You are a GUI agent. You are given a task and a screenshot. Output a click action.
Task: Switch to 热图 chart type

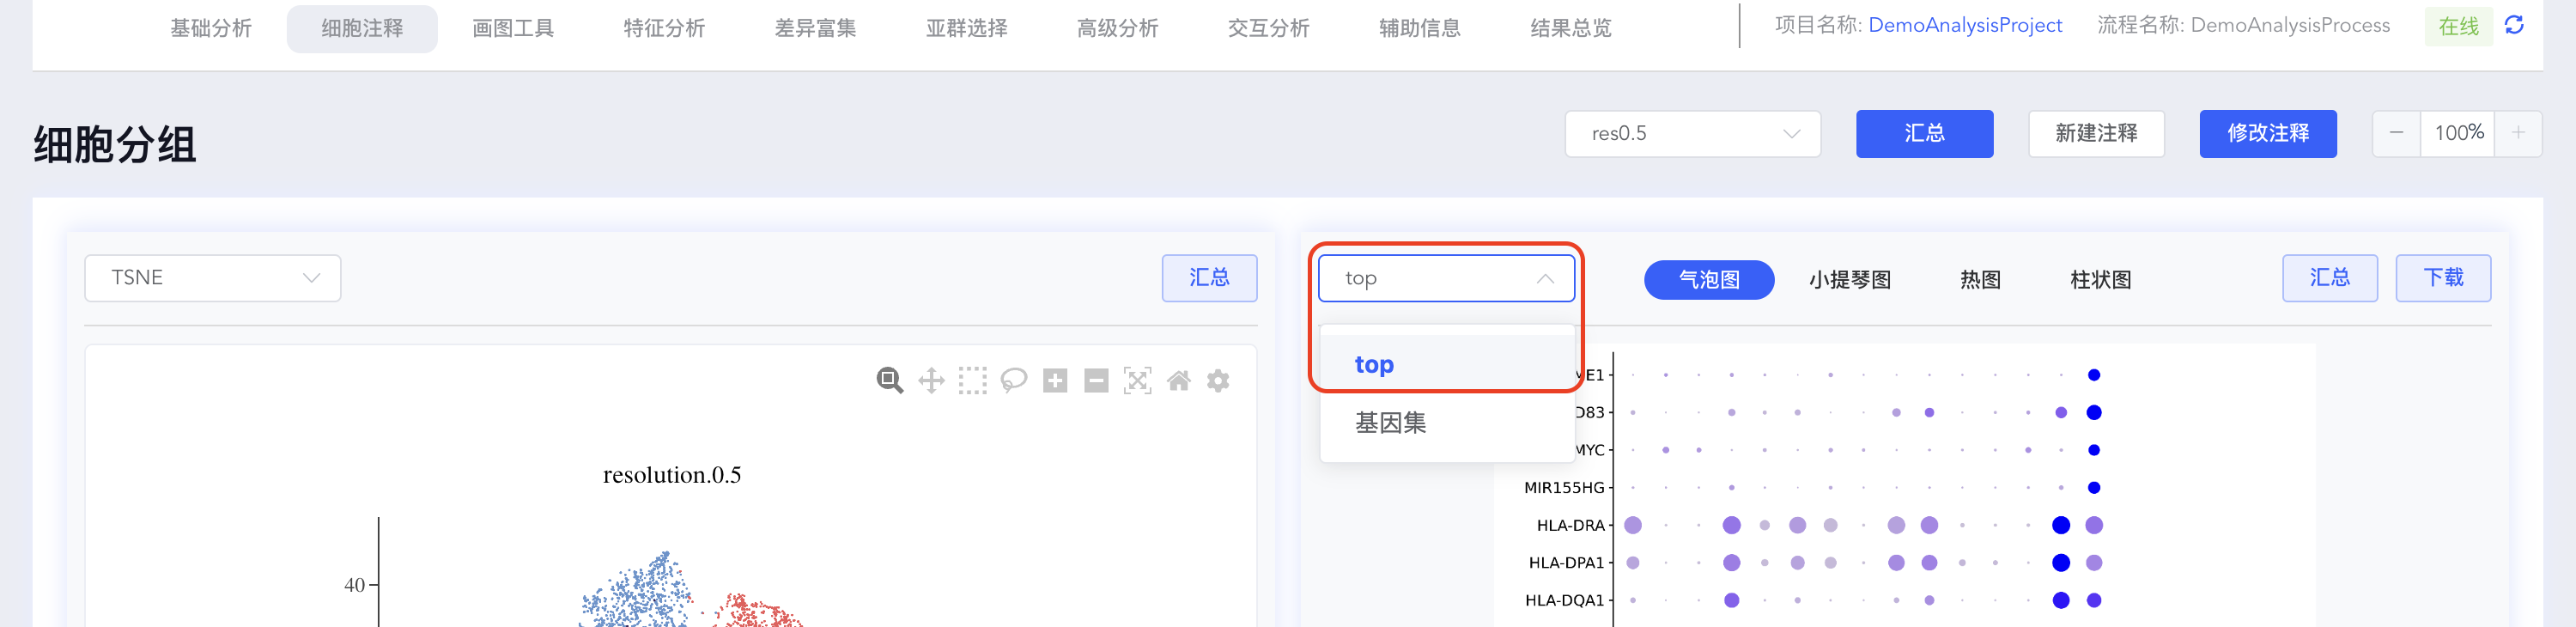click(x=1980, y=279)
